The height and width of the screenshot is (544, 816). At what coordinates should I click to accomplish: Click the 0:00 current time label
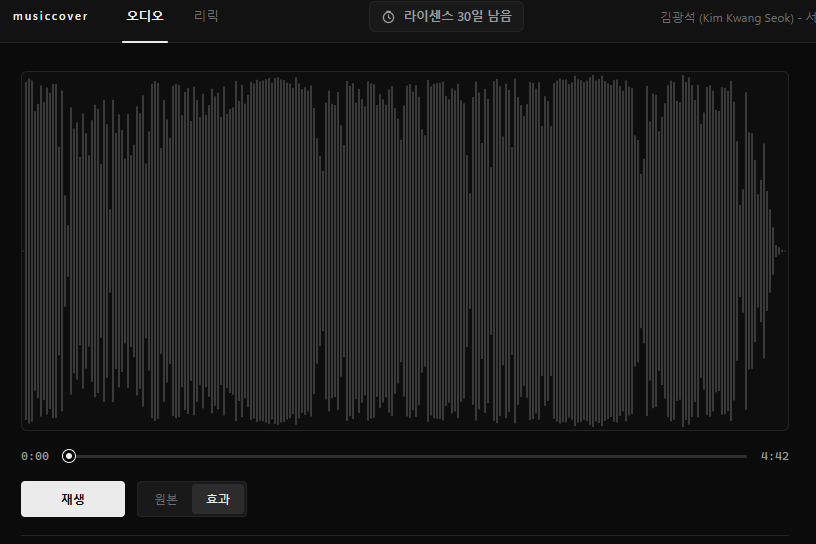35,456
